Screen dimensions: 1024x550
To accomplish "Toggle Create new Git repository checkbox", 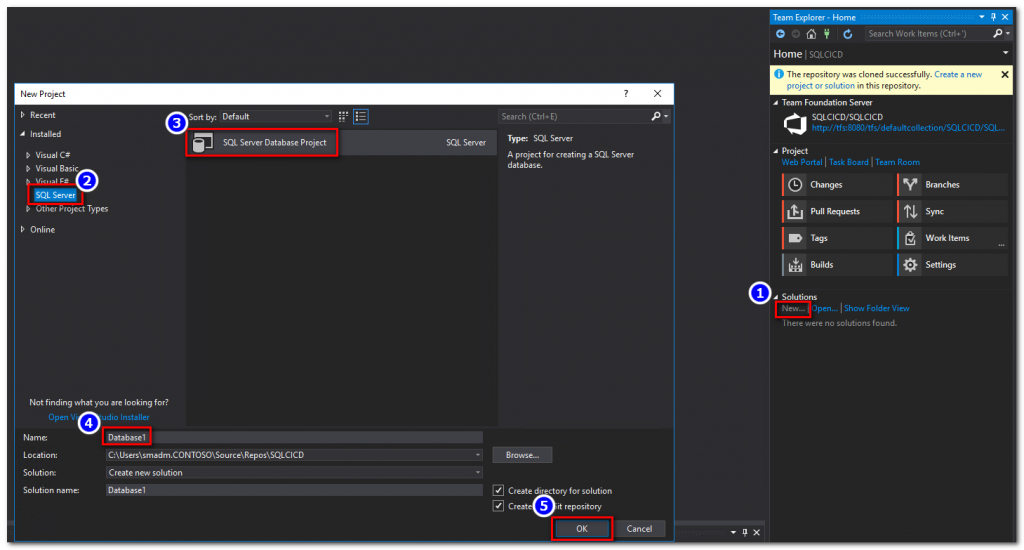I will click(x=498, y=506).
